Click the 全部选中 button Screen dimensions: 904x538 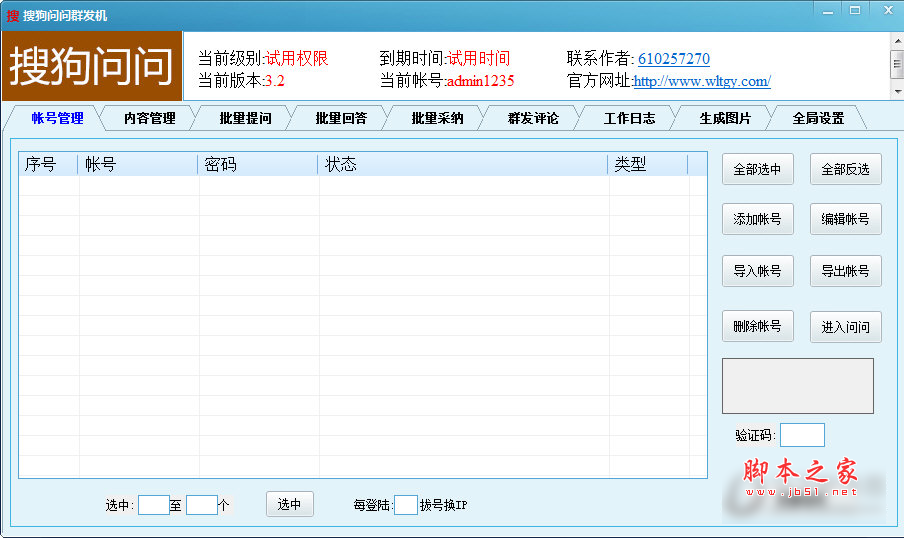758,169
